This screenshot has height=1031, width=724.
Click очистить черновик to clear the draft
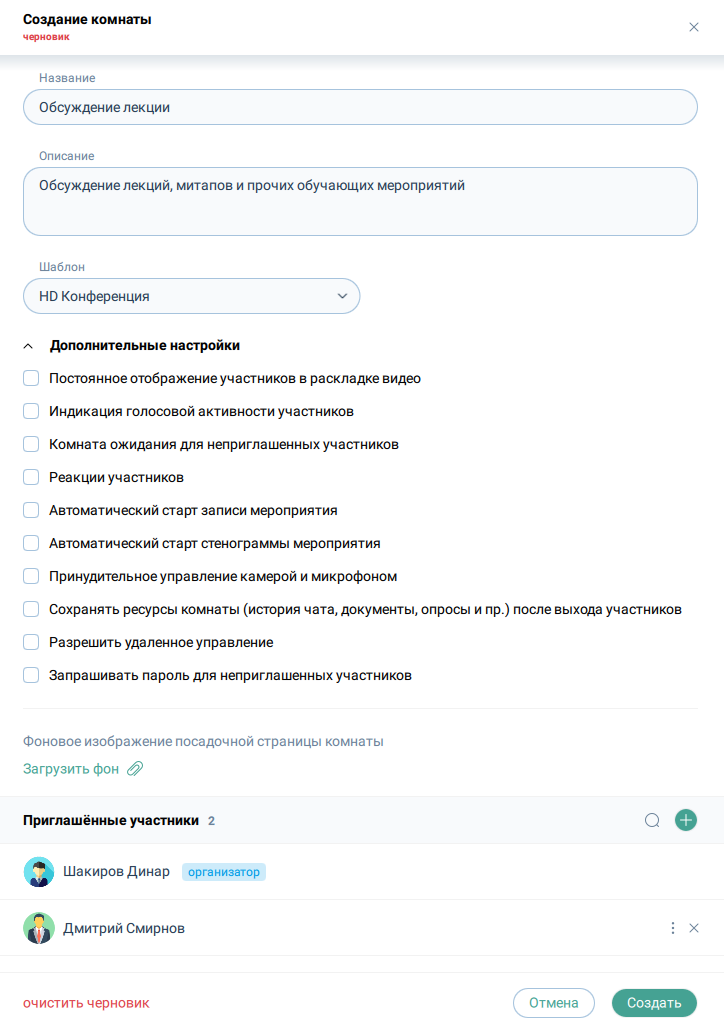pyautogui.click(x=85, y=1002)
